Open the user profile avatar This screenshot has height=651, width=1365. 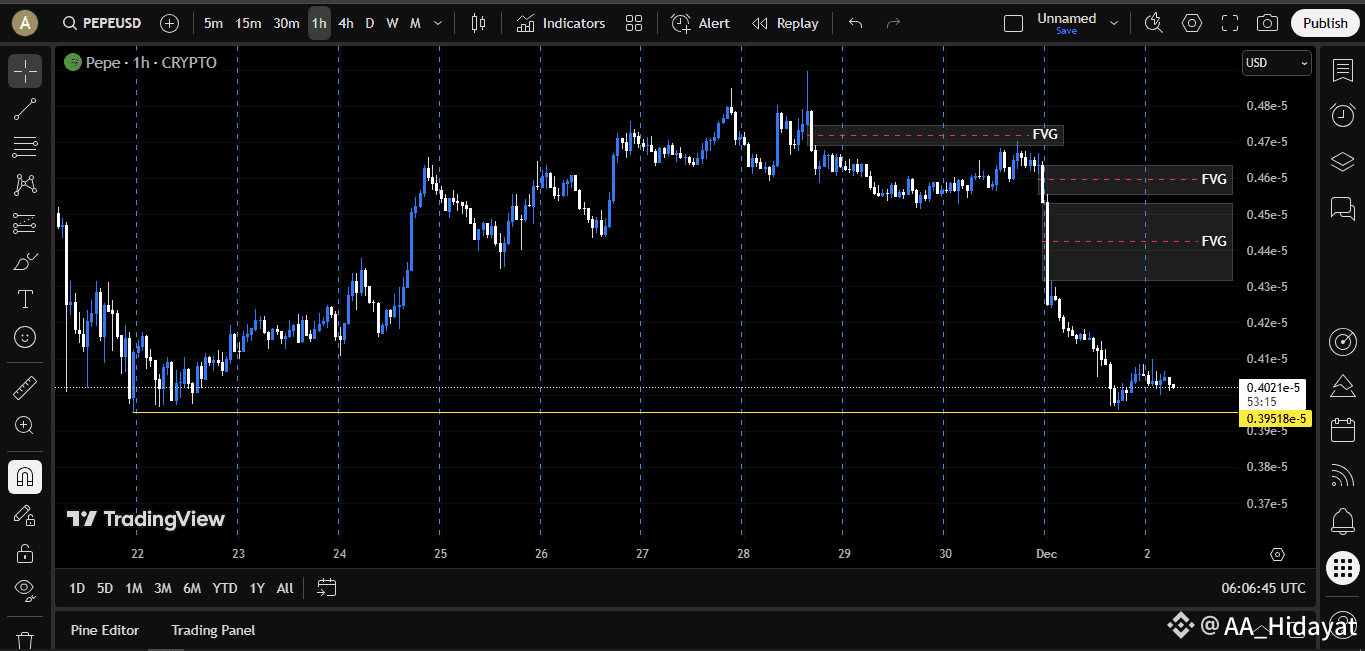point(25,22)
